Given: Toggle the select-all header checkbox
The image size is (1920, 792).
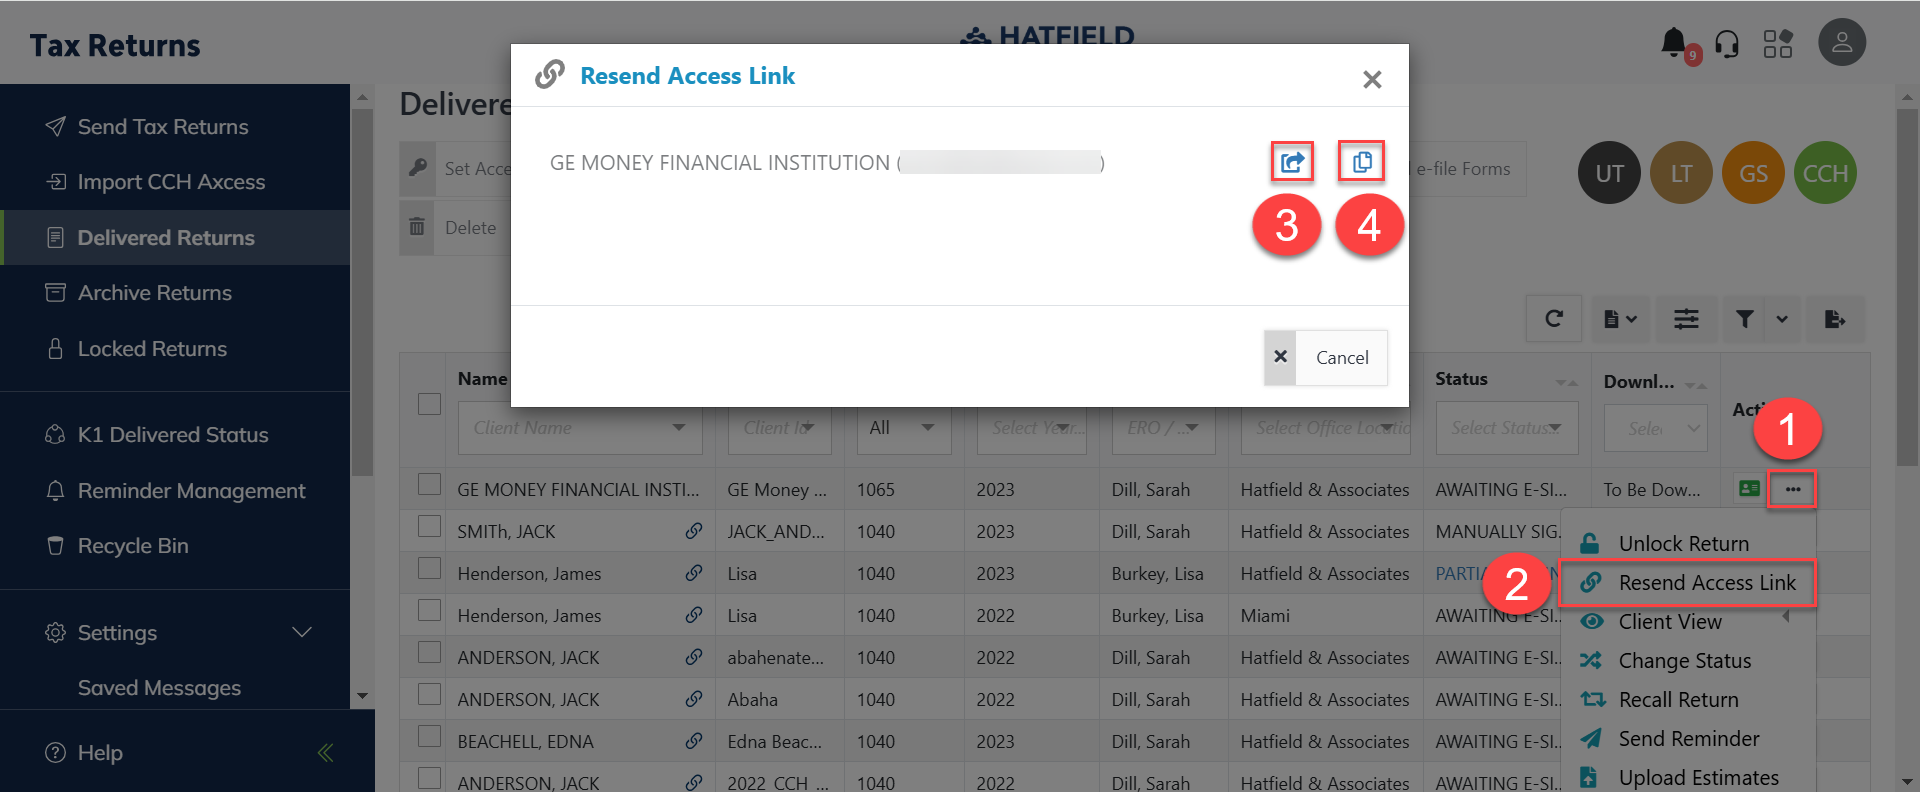Looking at the screenshot, I should click(429, 404).
